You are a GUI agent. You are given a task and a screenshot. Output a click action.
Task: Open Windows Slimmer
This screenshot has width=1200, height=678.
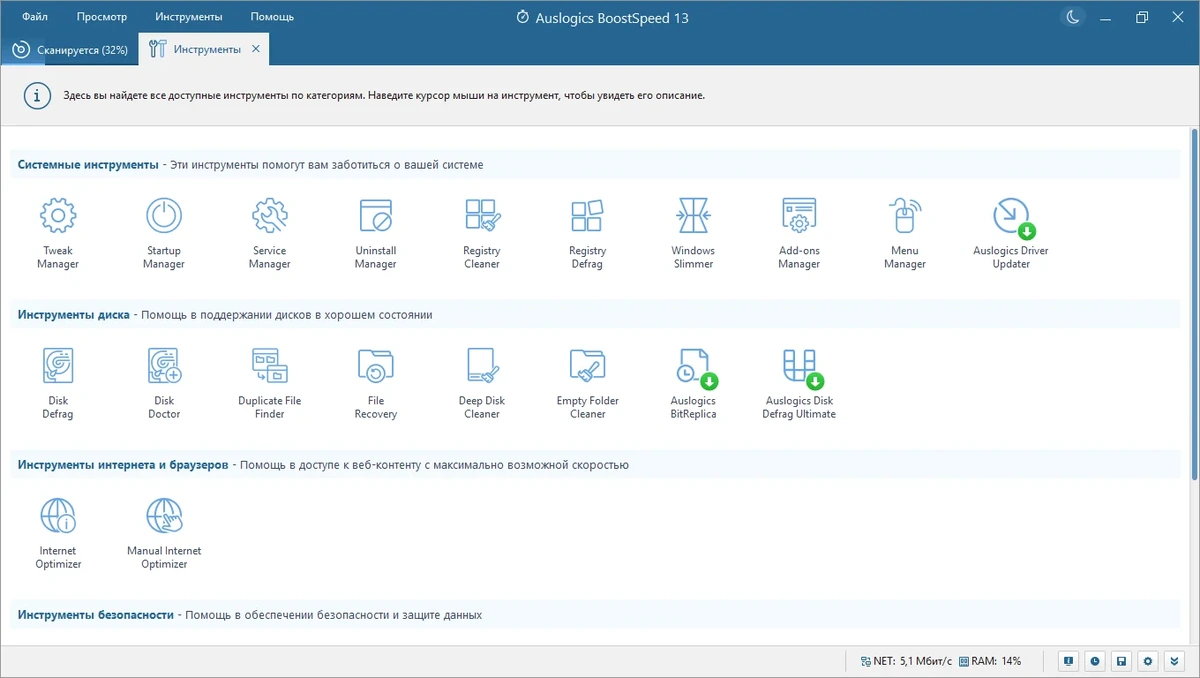693,232
